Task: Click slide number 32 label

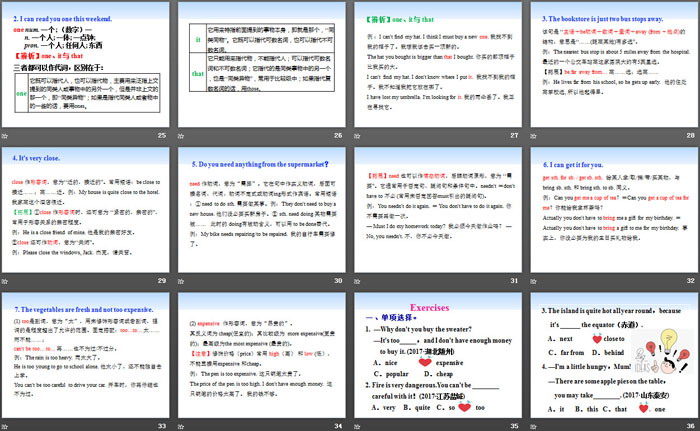Action: click(691, 281)
